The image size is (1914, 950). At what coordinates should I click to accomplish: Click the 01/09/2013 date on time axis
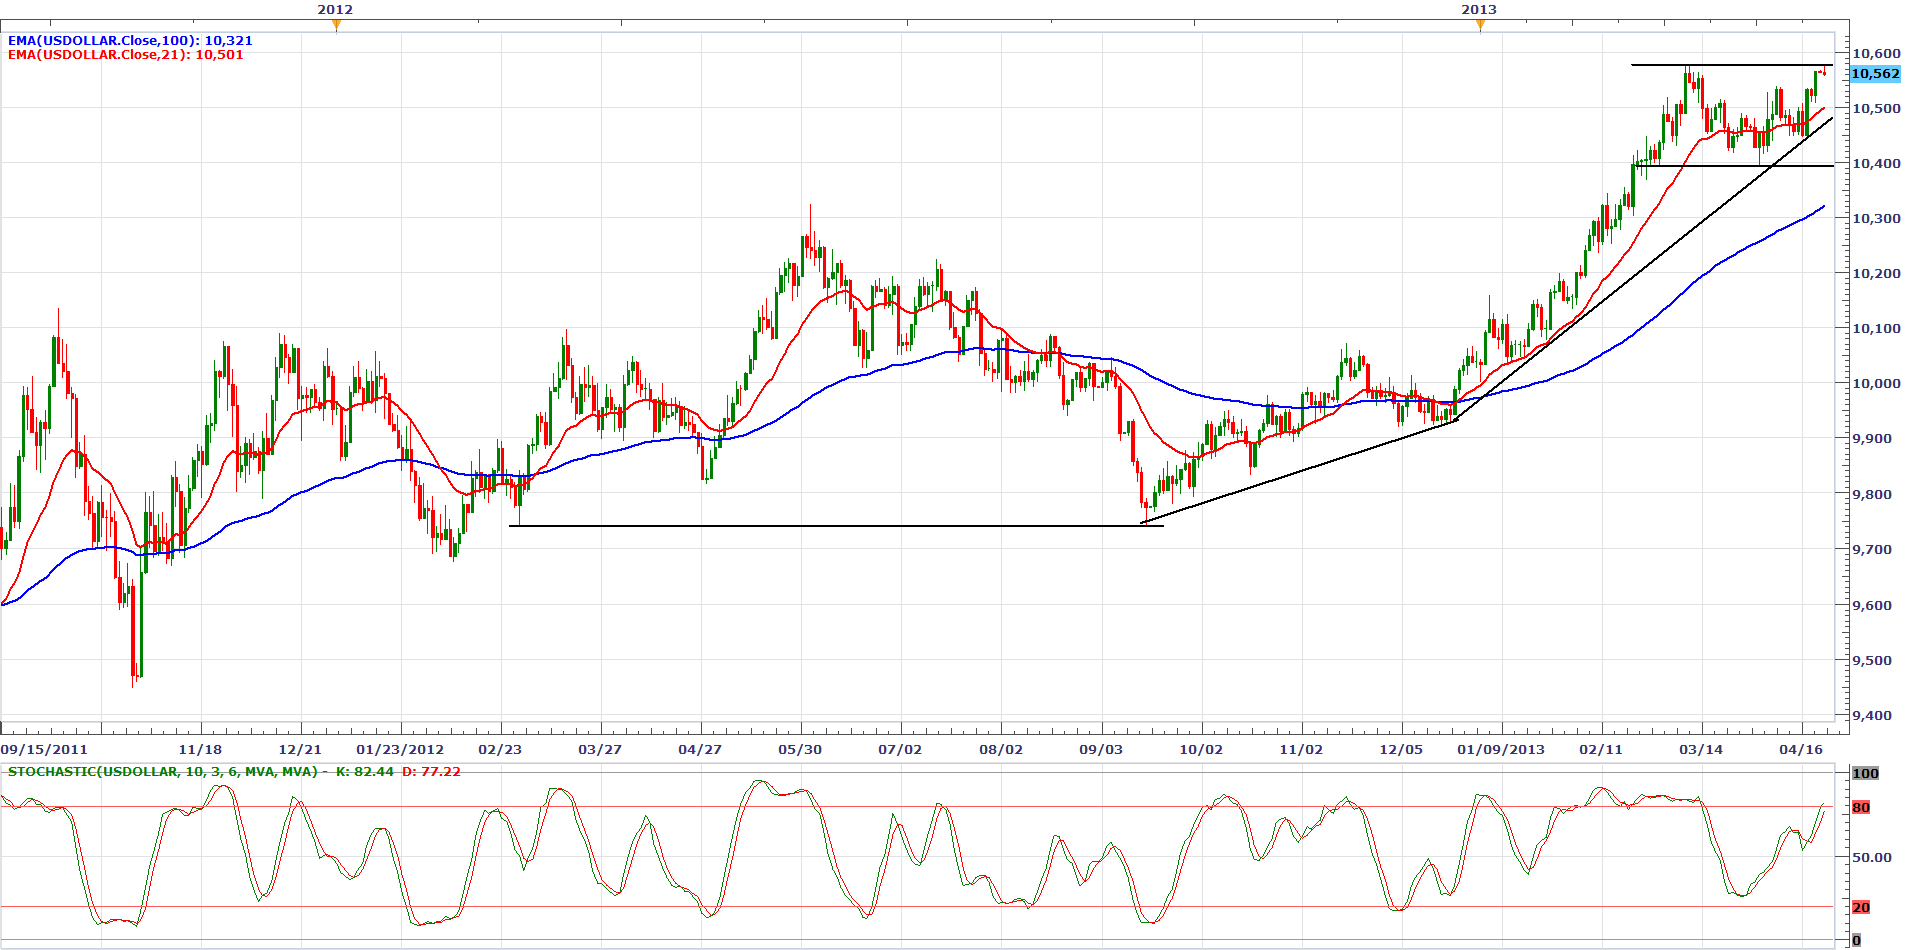[x=1500, y=749]
